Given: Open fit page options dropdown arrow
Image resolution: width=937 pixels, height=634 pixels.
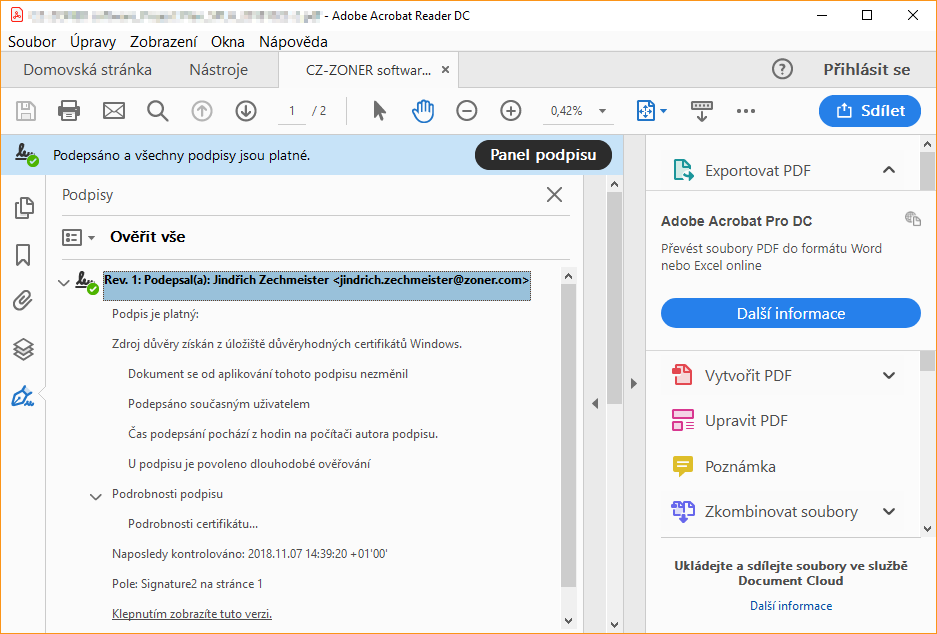Looking at the screenshot, I should point(663,111).
